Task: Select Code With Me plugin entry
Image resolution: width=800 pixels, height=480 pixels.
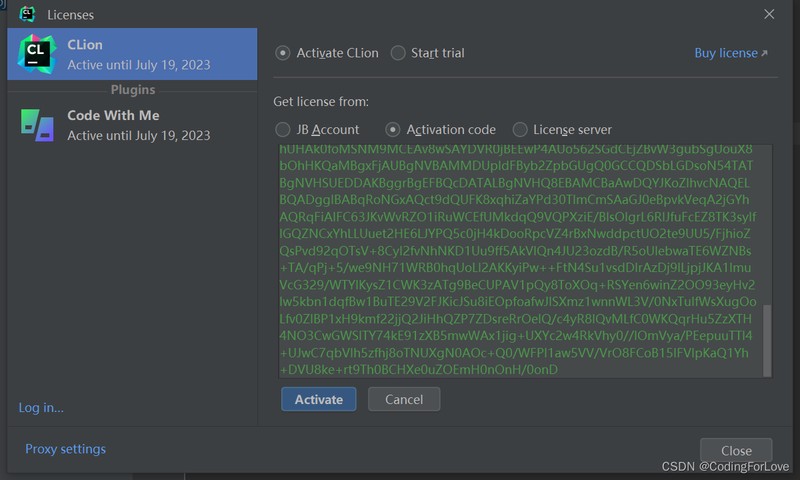Action: tap(140, 125)
